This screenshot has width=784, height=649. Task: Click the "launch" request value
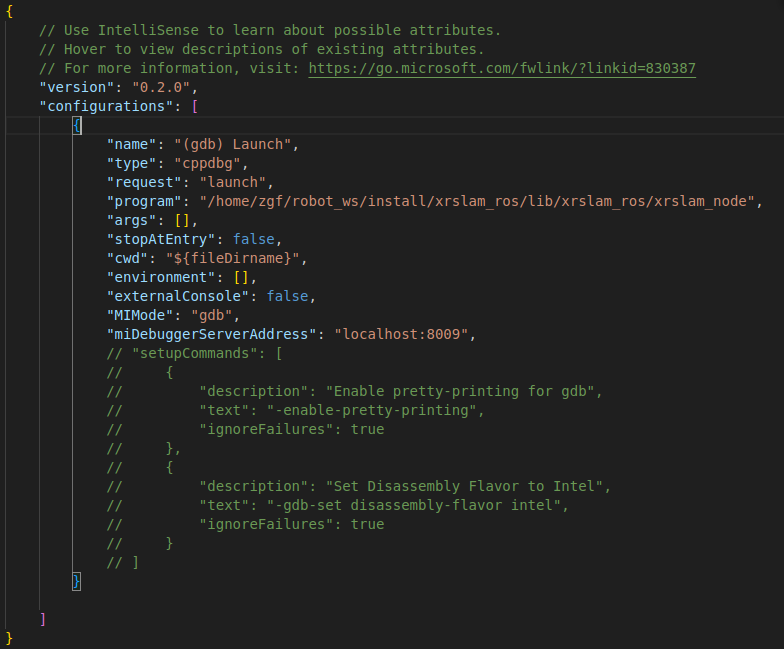[232, 182]
